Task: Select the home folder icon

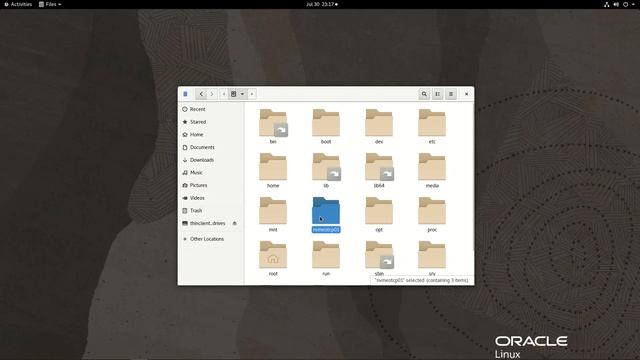Action: (273, 167)
